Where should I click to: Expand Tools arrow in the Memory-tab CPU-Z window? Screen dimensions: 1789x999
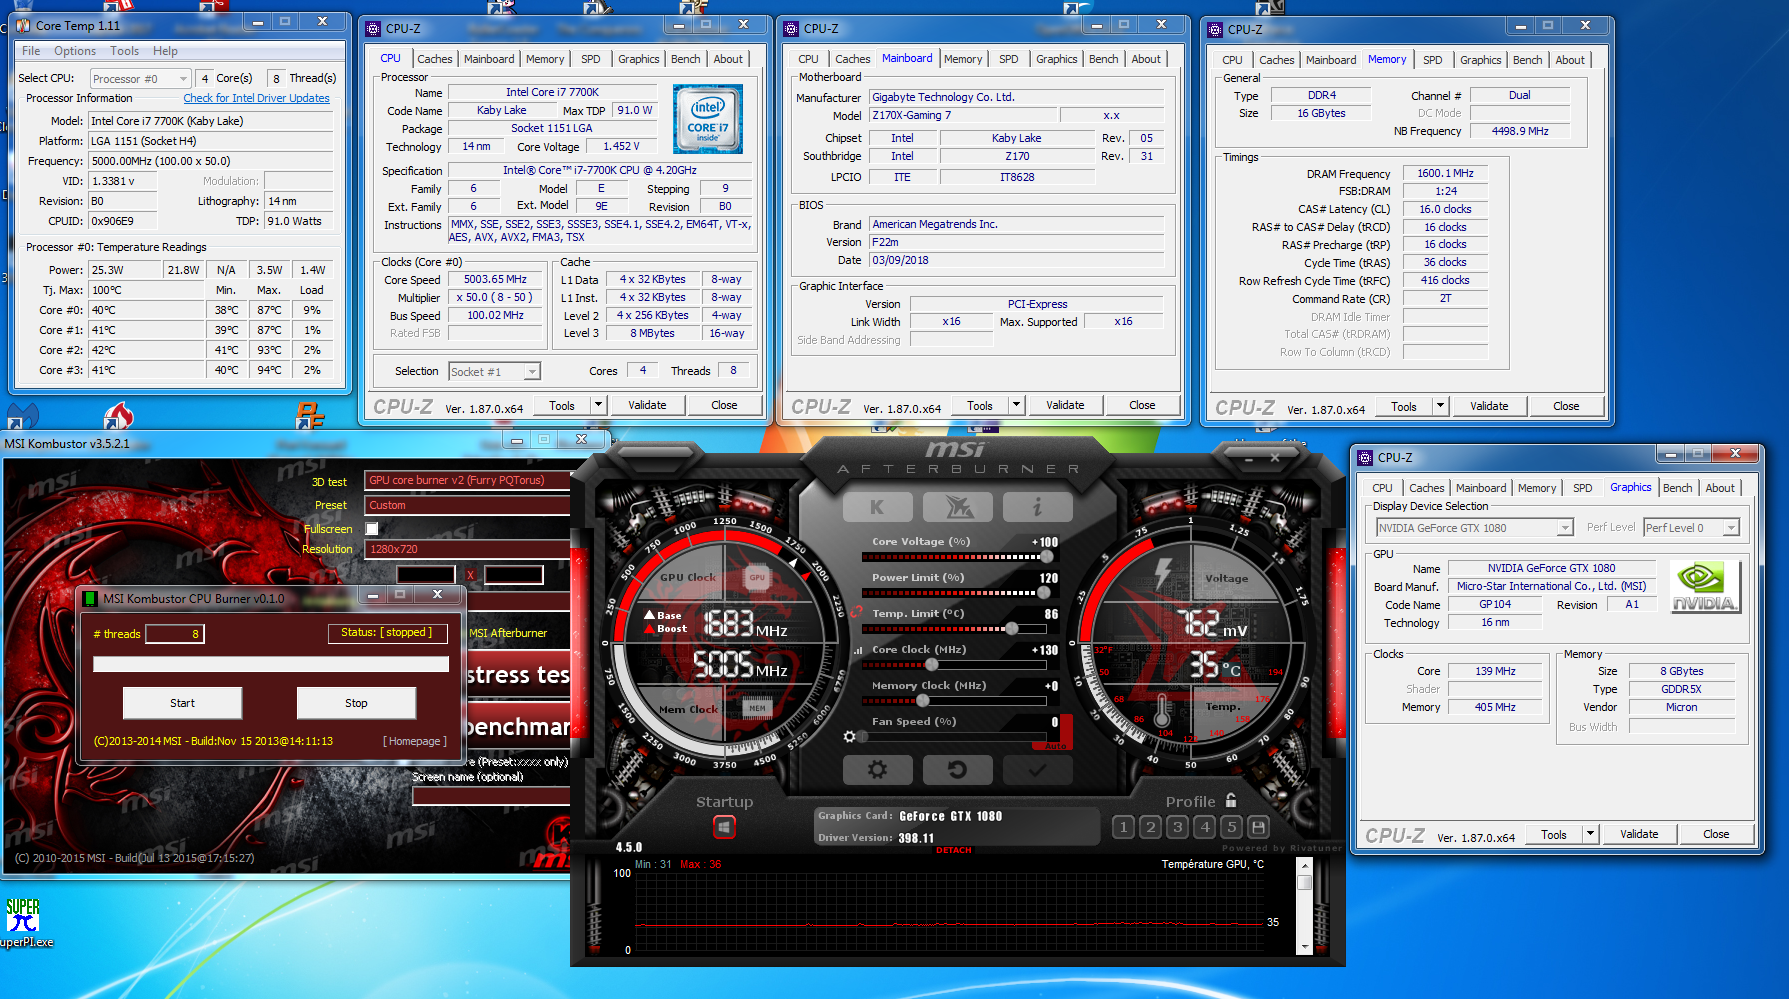pos(1440,406)
